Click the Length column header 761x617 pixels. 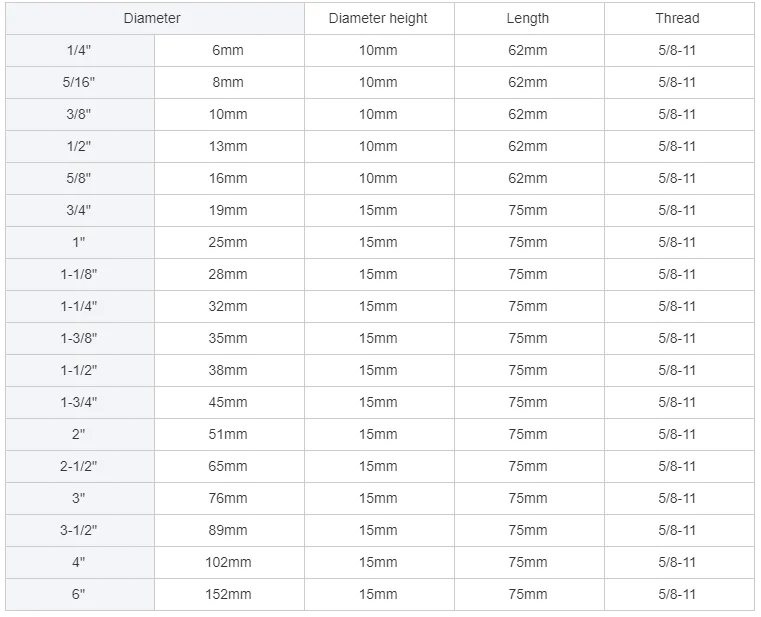[528, 18]
